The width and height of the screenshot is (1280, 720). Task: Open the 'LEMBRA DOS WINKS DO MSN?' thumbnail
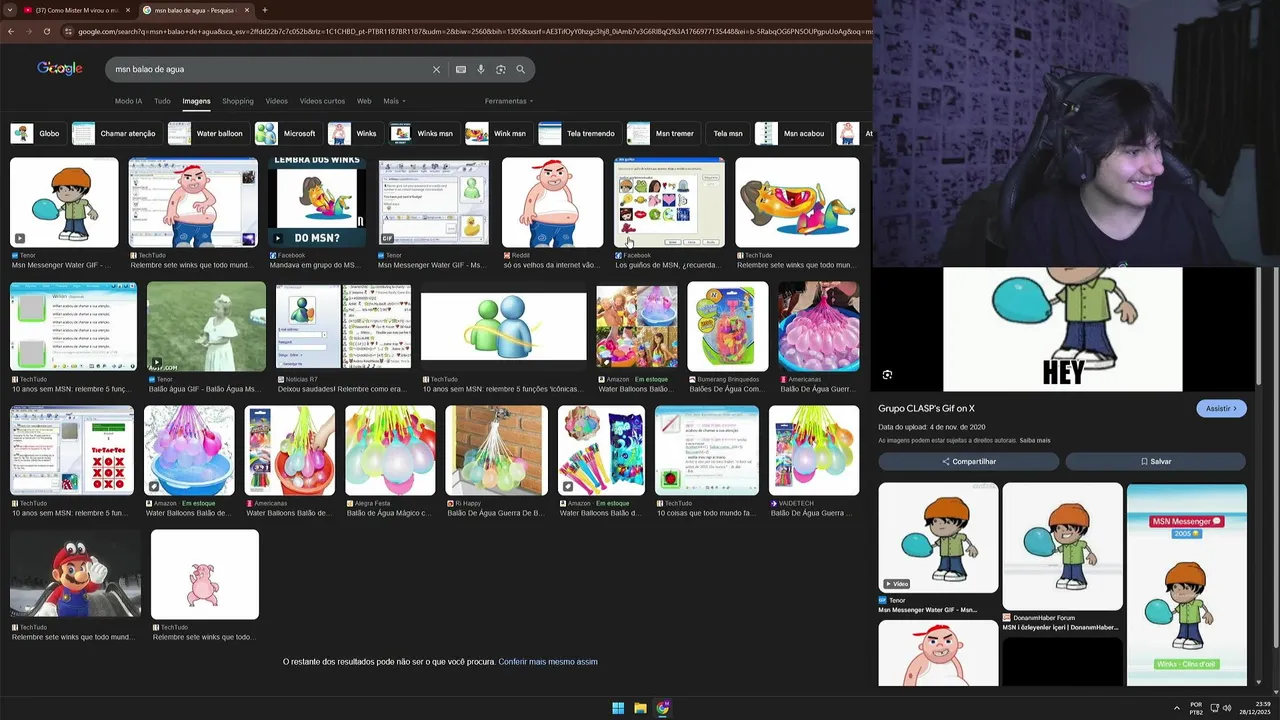316,202
